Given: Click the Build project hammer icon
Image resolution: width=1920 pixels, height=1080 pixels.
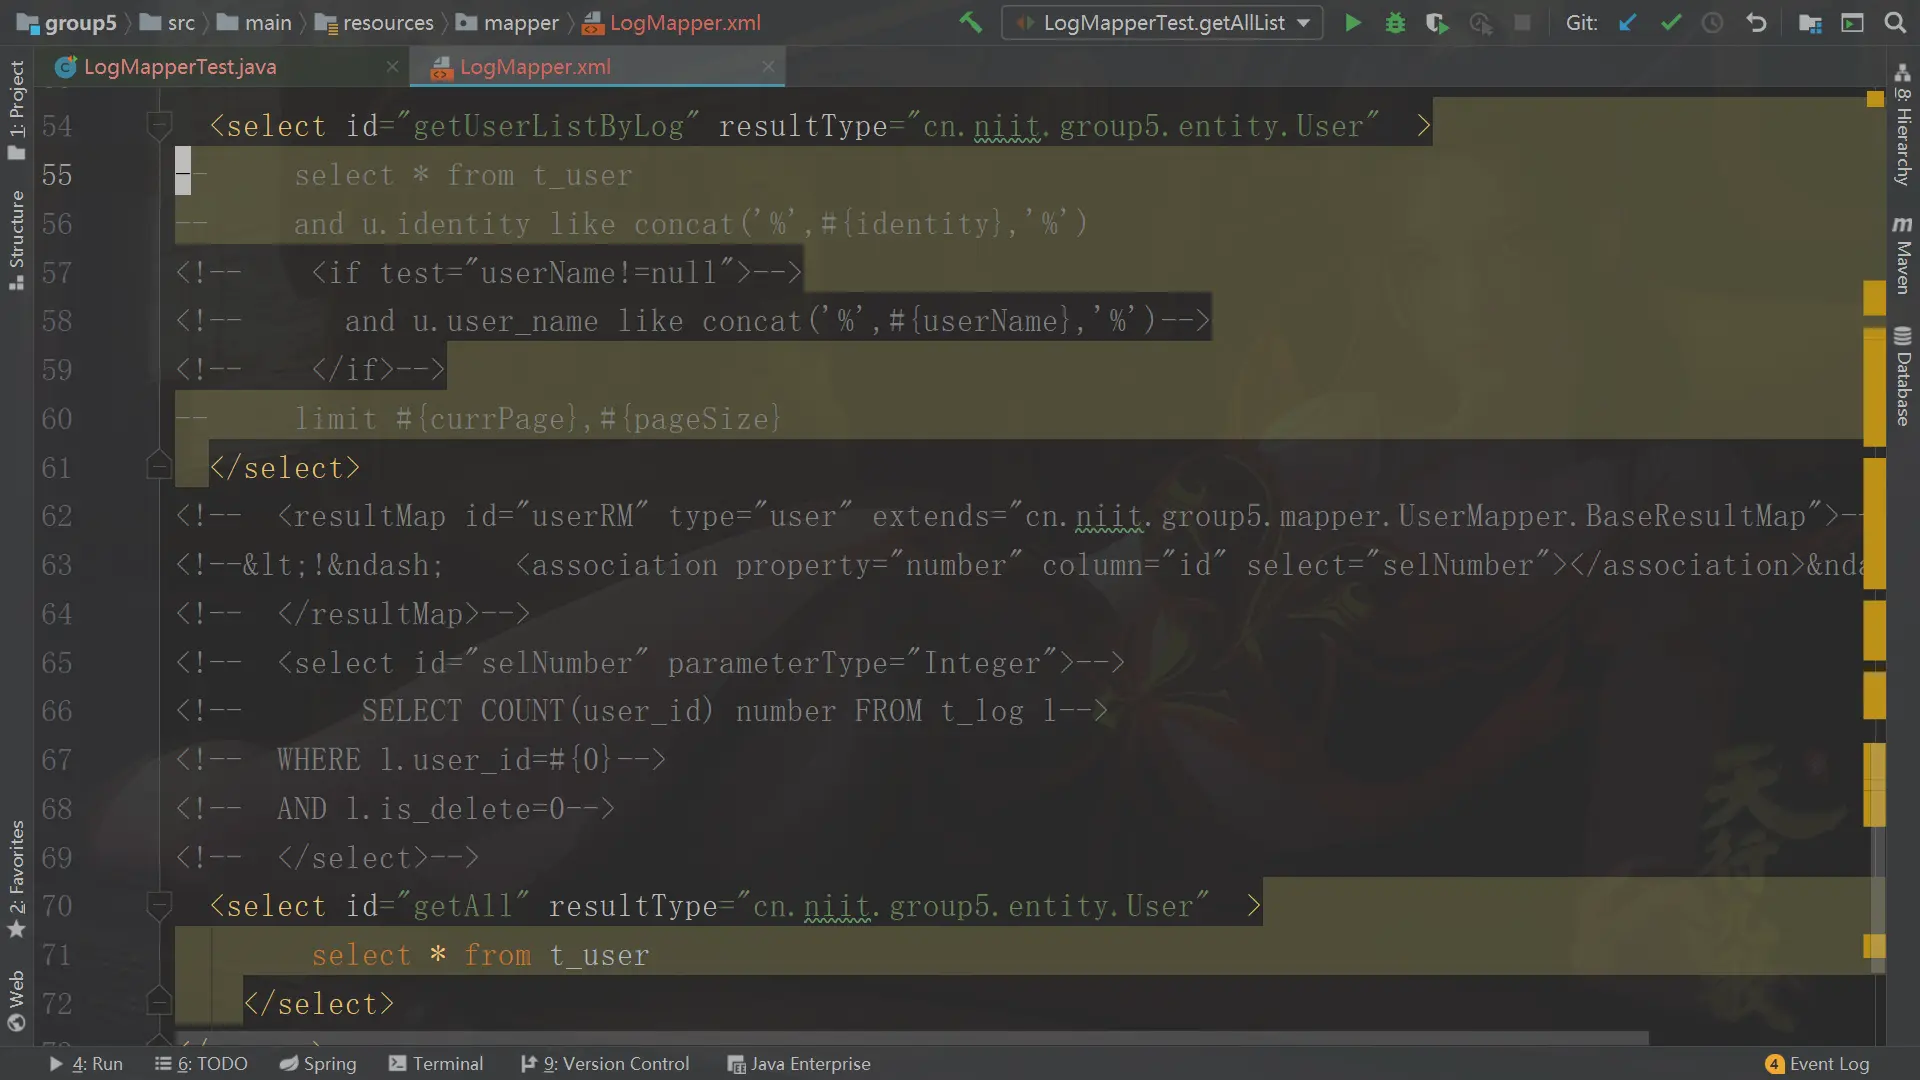Looking at the screenshot, I should tap(970, 22).
